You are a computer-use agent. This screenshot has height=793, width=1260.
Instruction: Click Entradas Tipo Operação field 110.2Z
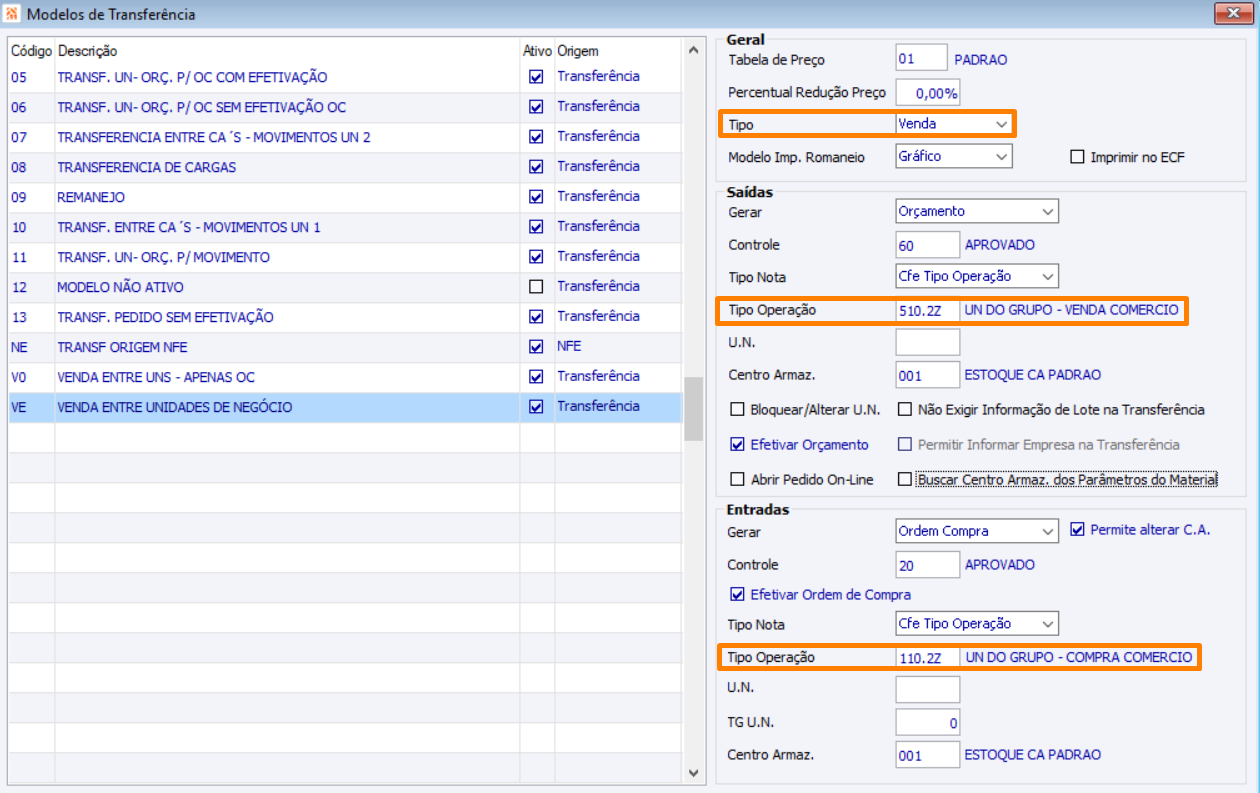tap(928, 658)
